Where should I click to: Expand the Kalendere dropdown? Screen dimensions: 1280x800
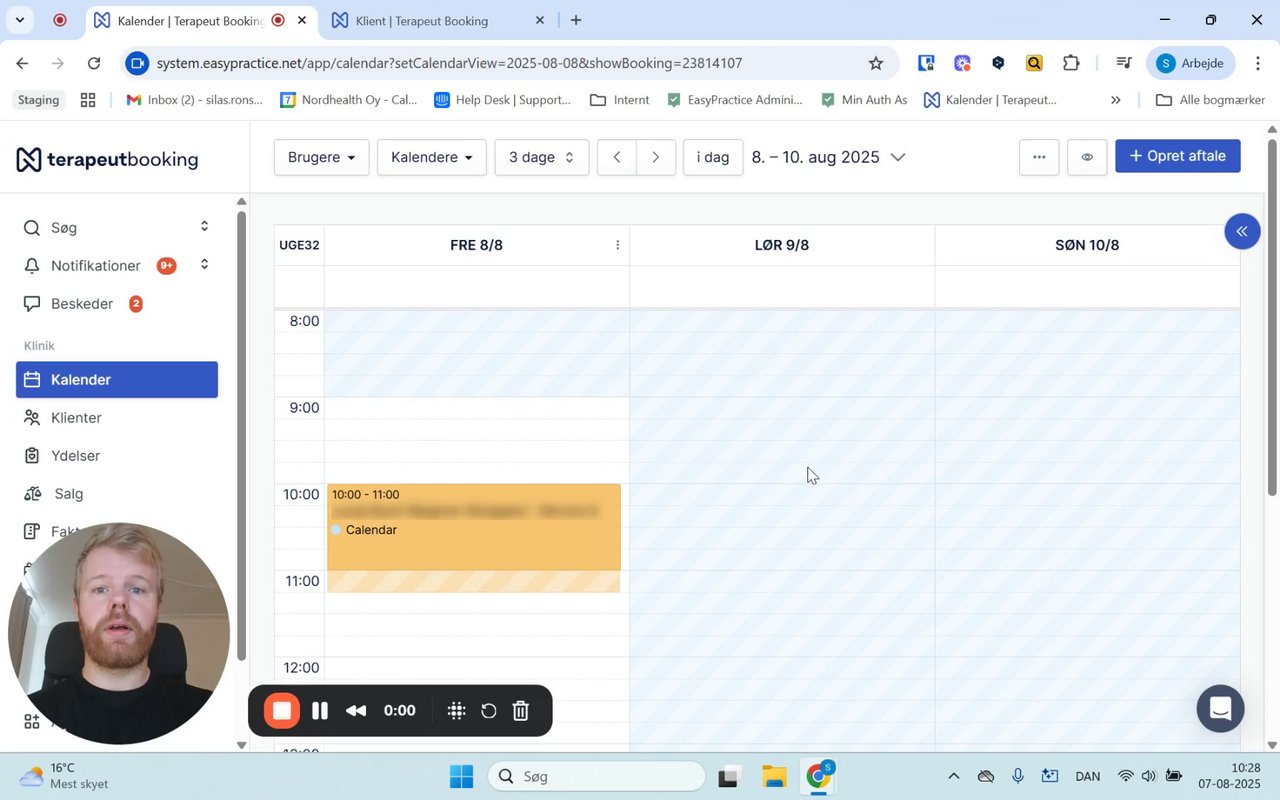tap(432, 157)
